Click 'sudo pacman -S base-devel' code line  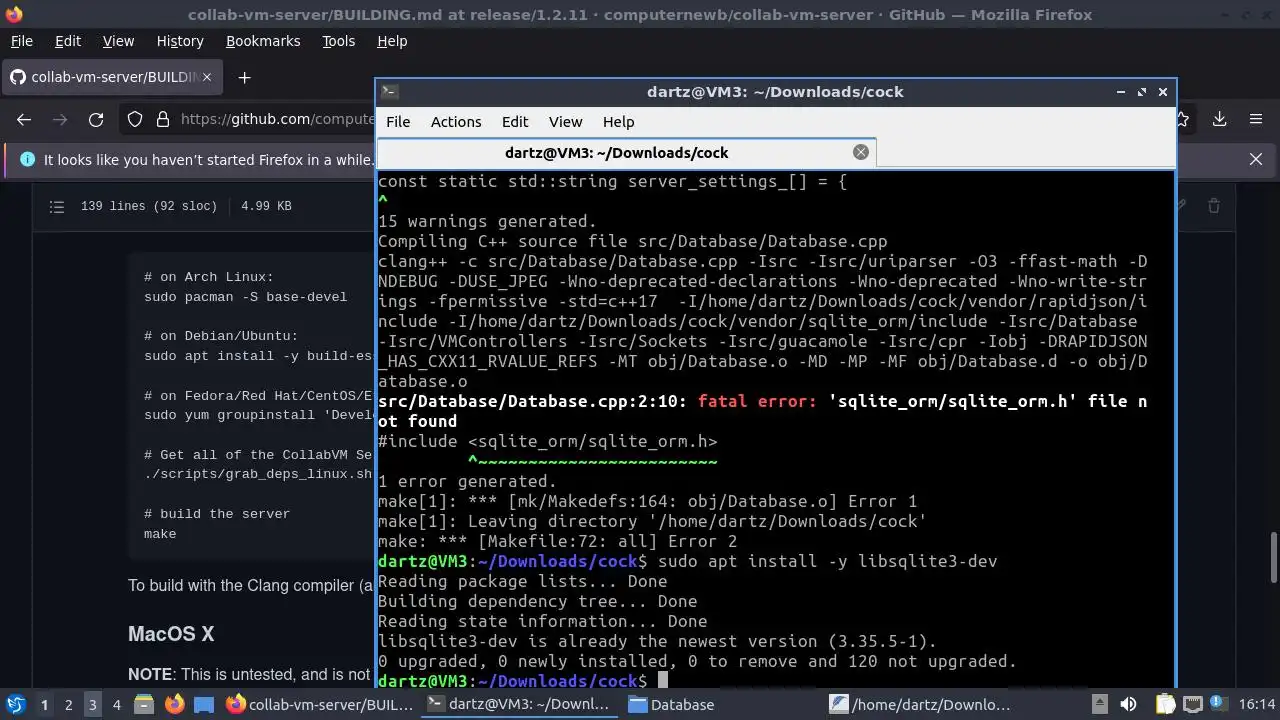click(246, 297)
